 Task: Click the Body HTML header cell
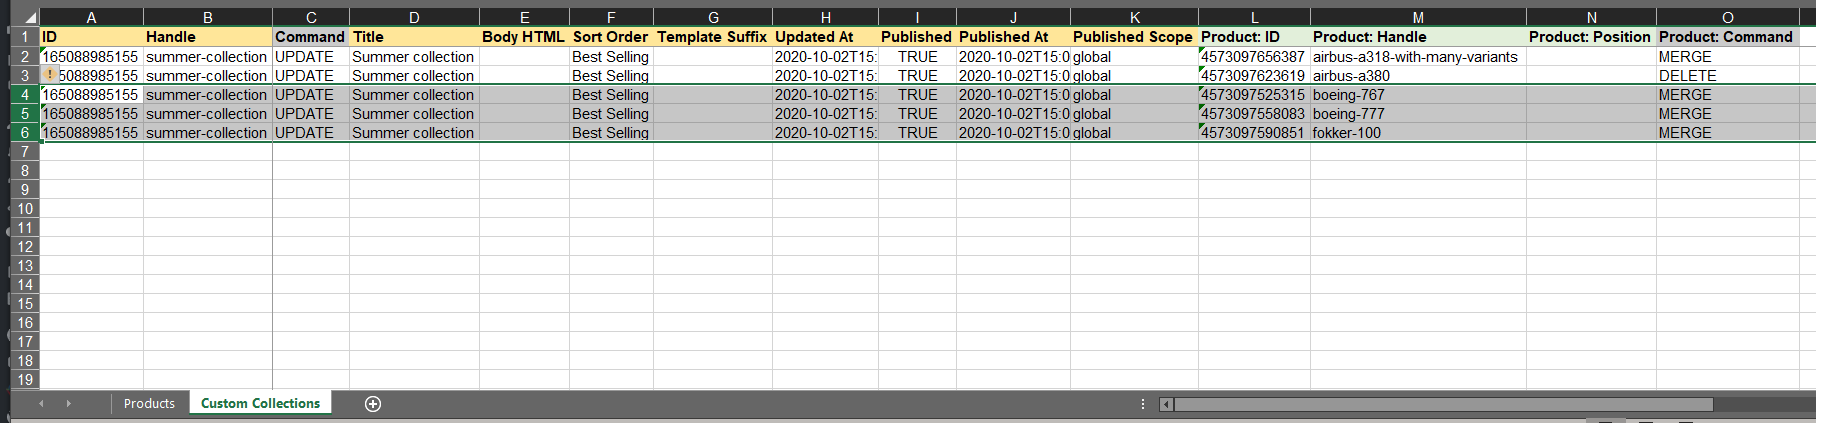523,37
